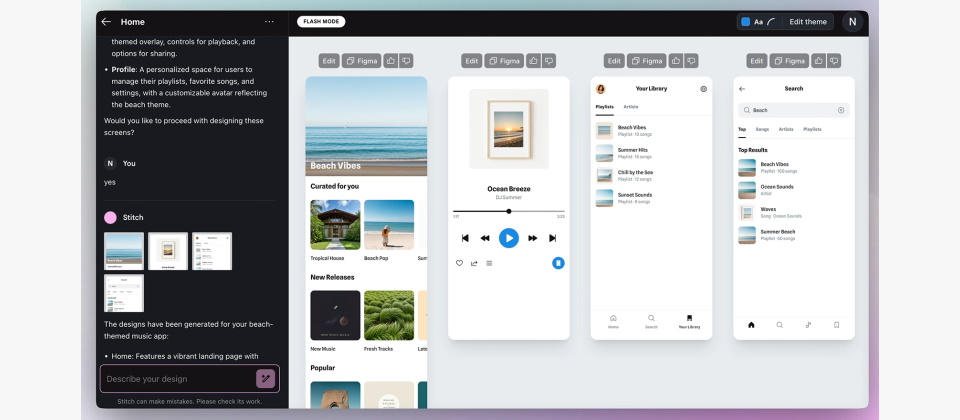Click Figma button above the Search screen
The width and height of the screenshot is (960, 420).
(x=789, y=61)
